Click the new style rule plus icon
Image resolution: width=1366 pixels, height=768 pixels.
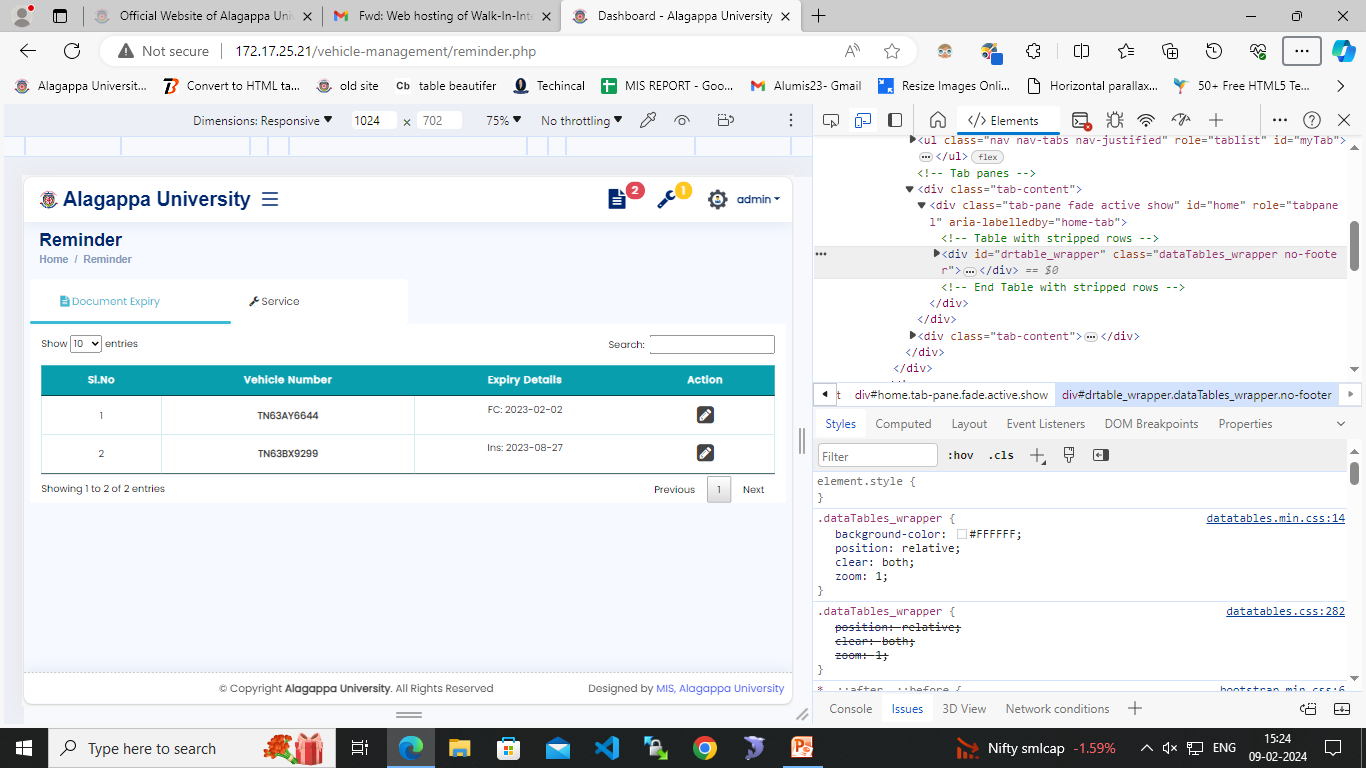(1037, 456)
